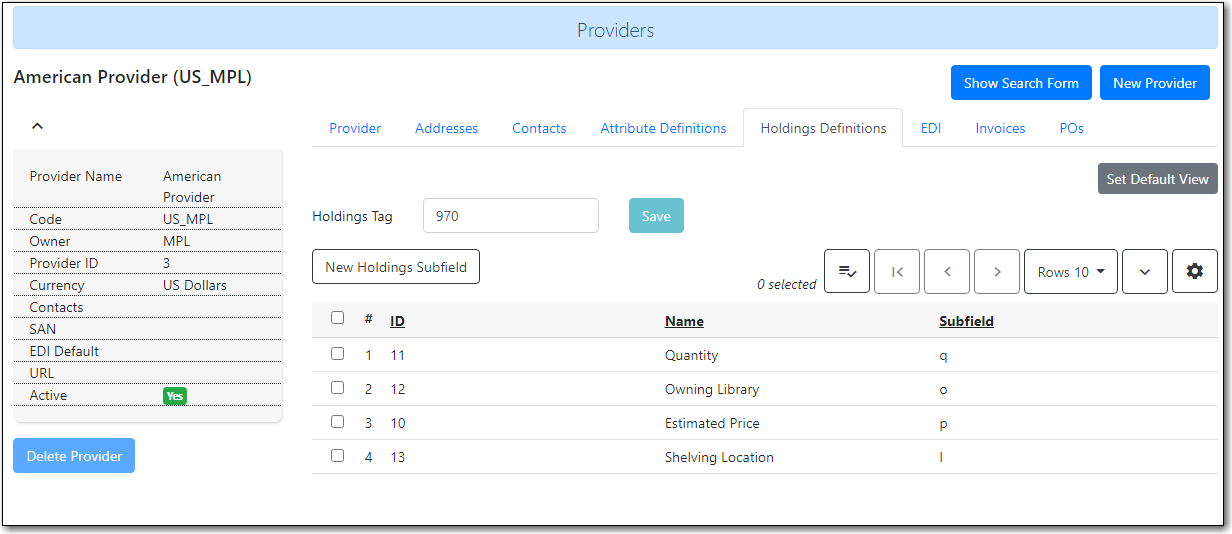Viewport: 1232px width, 534px height.
Task: Click subfield value p
Action: [x=943, y=424]
